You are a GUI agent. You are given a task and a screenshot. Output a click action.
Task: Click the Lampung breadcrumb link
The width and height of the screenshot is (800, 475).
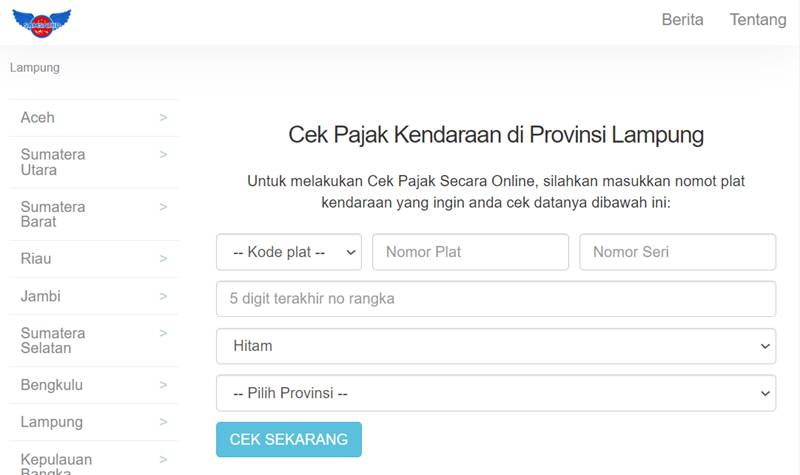(x=35, y=67)
